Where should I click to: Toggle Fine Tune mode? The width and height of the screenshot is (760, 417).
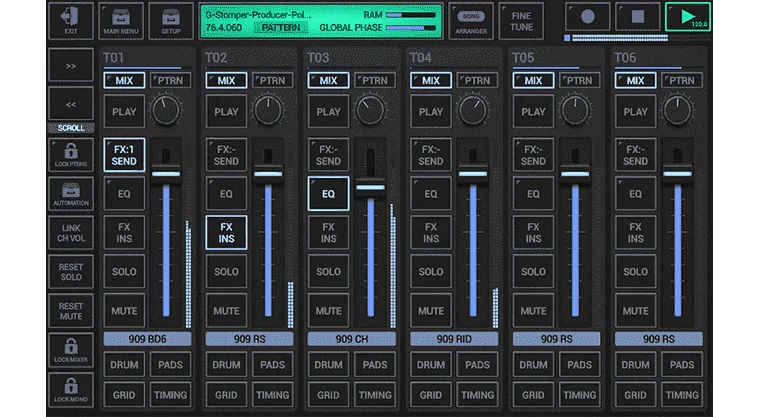(521, 20)
